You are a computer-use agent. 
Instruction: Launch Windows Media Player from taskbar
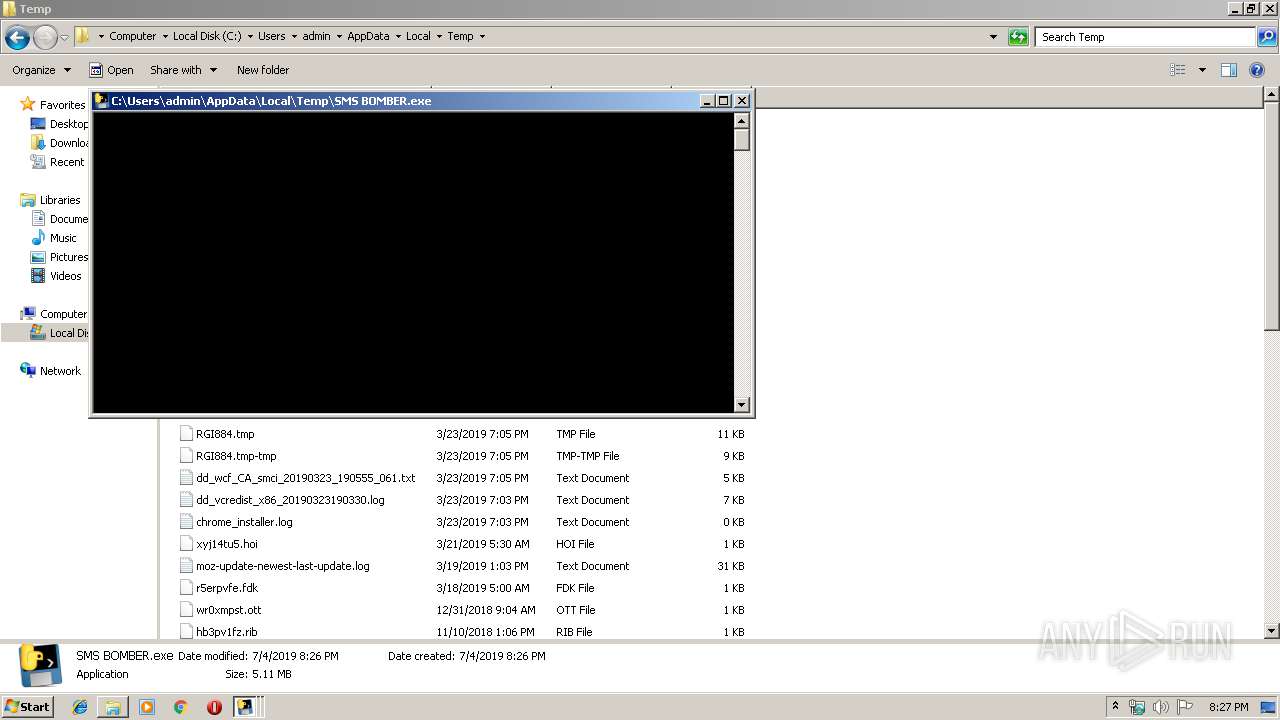147,707
